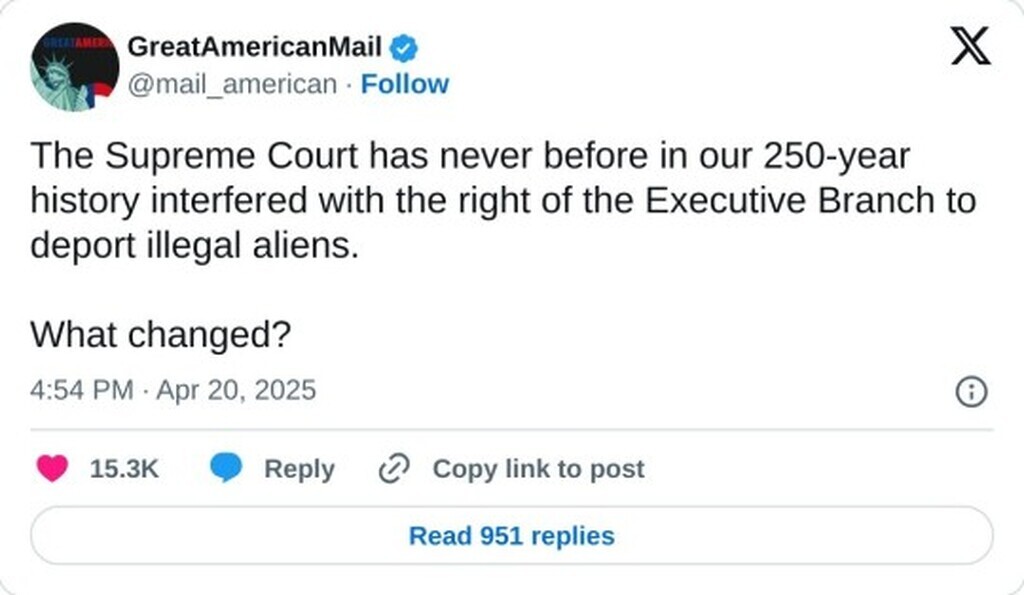The image size is (1024, 595).
Task: Follow the GreatAmericanMail account
Action: pyautogui.click(x=404, y=84)
